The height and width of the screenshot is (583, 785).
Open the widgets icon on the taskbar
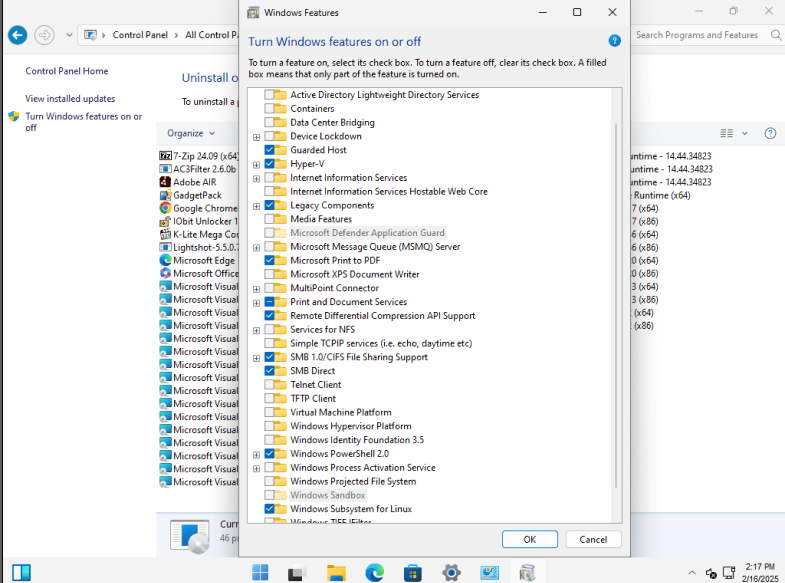point(22,572)
